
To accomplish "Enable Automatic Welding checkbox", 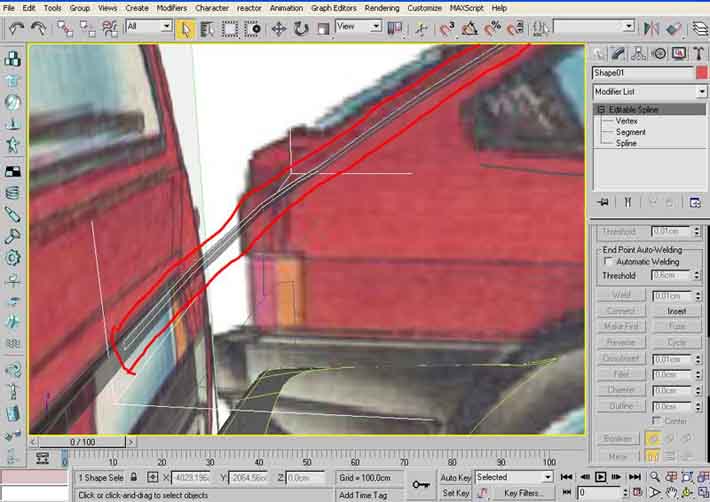I will [607, 261].
